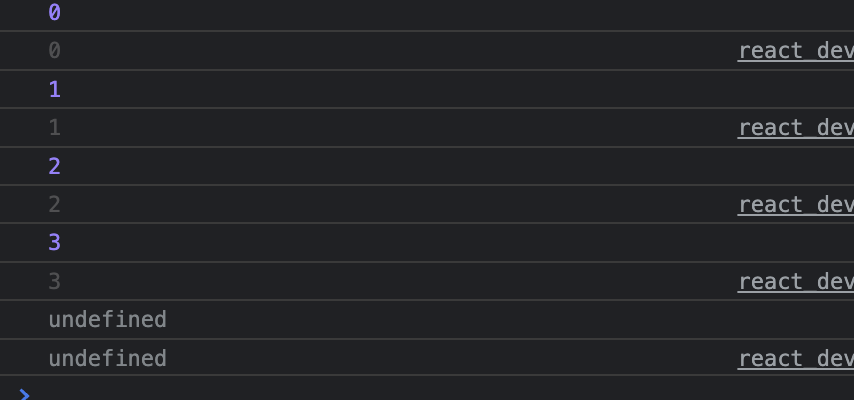Open react_dev link next to second undefined

[795, 359]
